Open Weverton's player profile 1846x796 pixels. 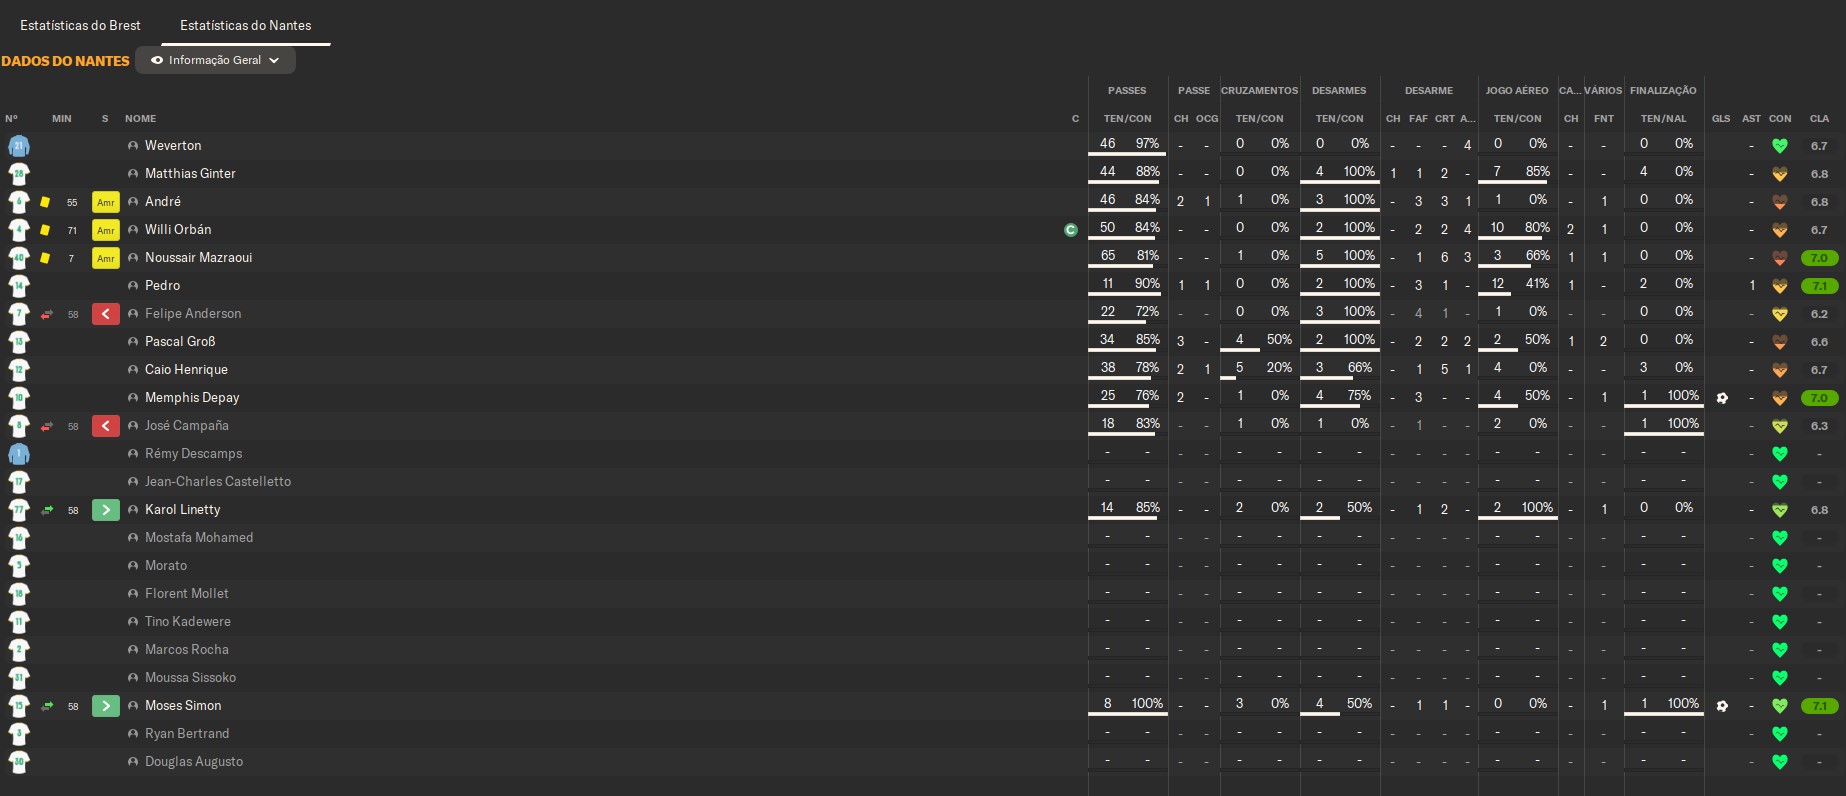click(173, 146)
